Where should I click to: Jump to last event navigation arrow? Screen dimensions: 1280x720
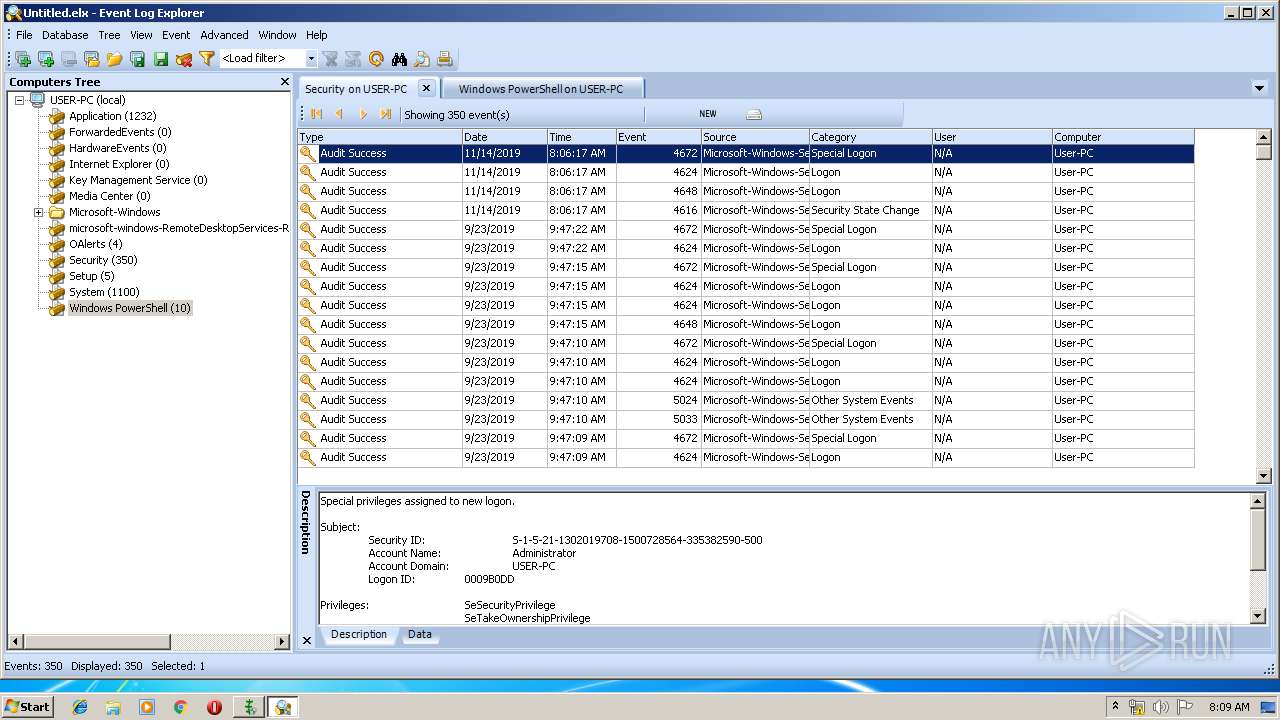point(386,114)
